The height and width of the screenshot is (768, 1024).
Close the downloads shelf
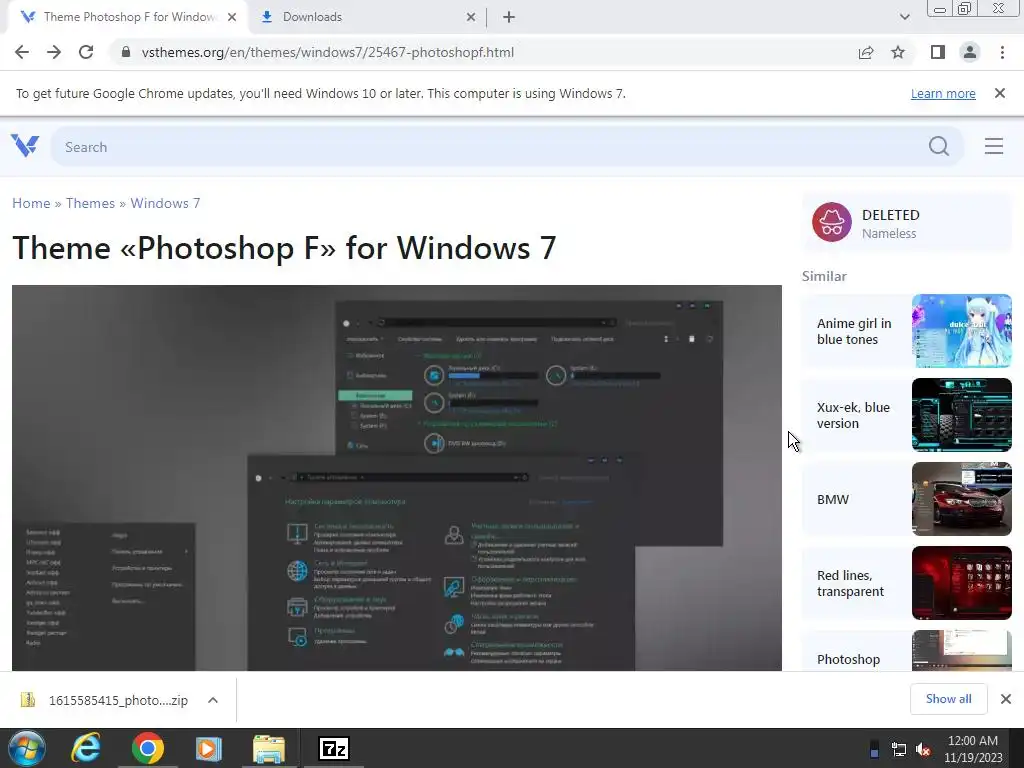[x=1006, y=699]
